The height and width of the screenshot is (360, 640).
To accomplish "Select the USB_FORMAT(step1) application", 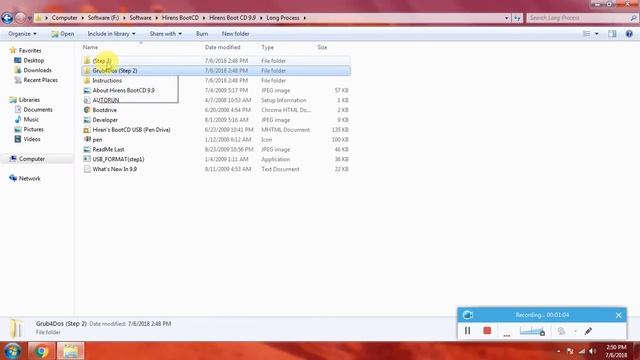I will [216, 159].
